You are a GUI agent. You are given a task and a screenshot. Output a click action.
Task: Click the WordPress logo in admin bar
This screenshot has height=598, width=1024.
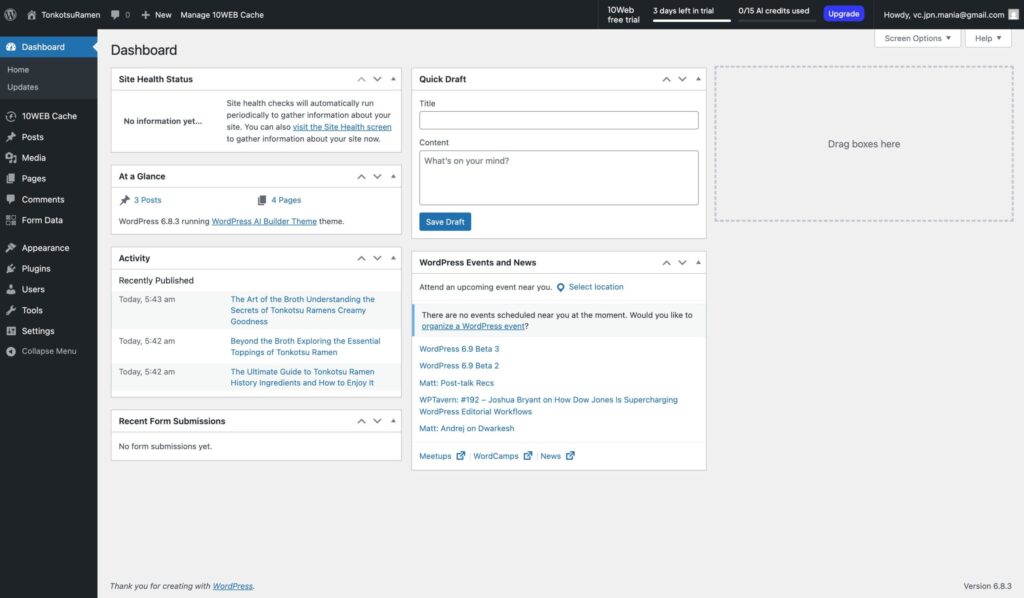click(x=11, y=15)
